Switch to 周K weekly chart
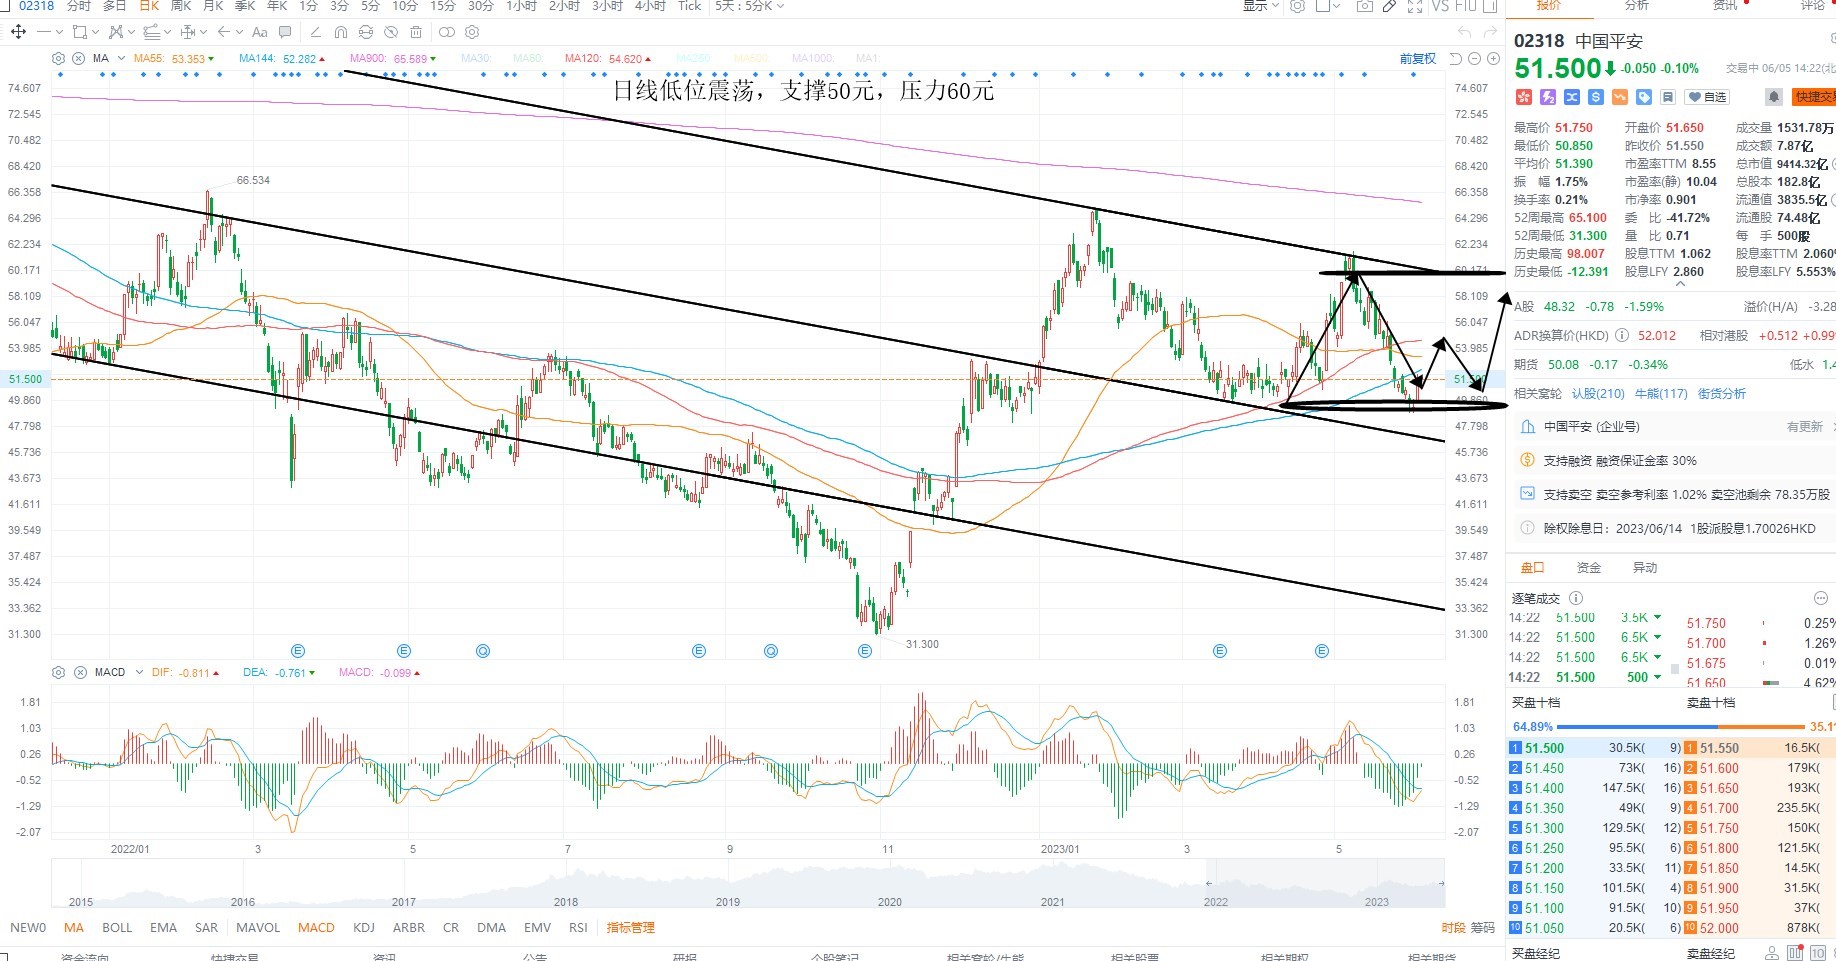Image resolution: width=1836 pixels, height=961 pixels. pos(181,6)
